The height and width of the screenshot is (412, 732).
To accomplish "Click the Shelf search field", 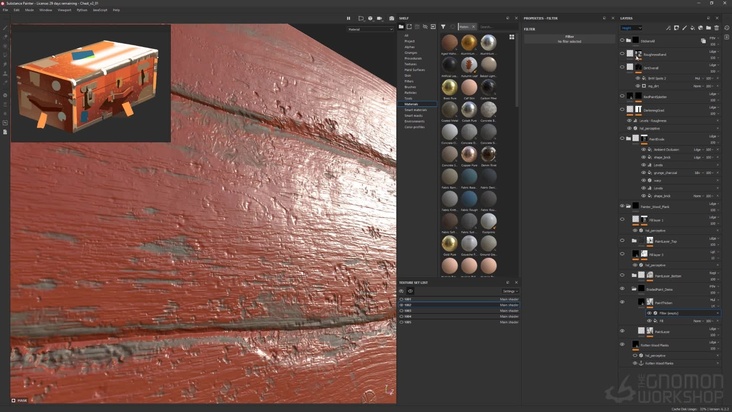I will click(497, 27).
